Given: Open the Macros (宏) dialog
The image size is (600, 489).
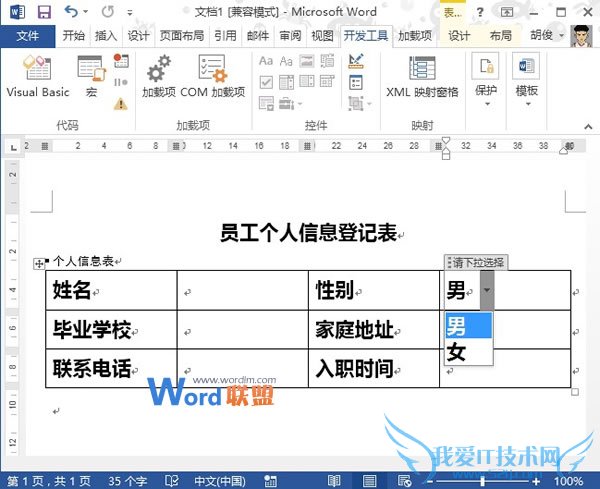Looking at the screenshot, I should point(92,76).
